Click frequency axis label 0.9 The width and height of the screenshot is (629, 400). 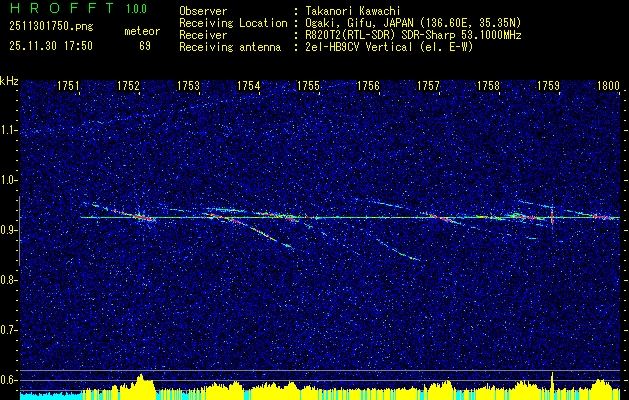[8, 230]
